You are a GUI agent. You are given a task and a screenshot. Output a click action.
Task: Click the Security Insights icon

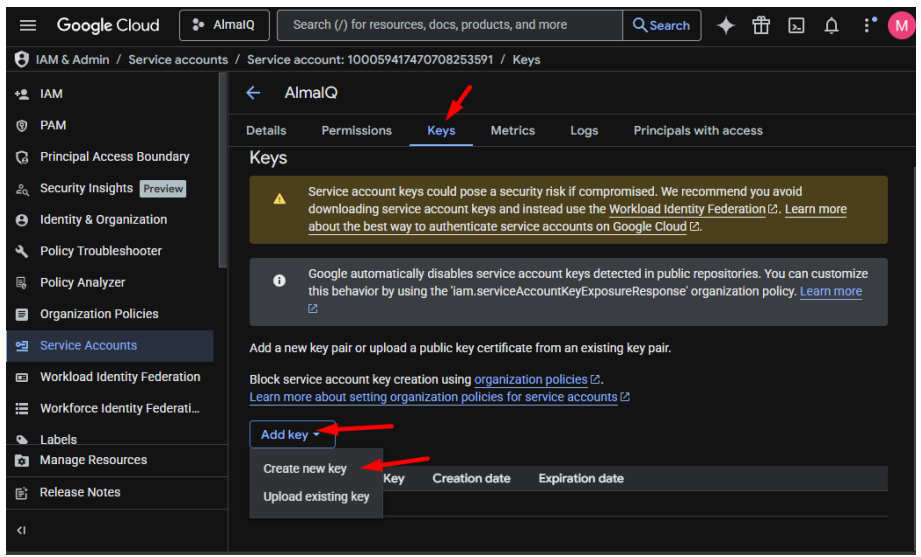(22, 189)
